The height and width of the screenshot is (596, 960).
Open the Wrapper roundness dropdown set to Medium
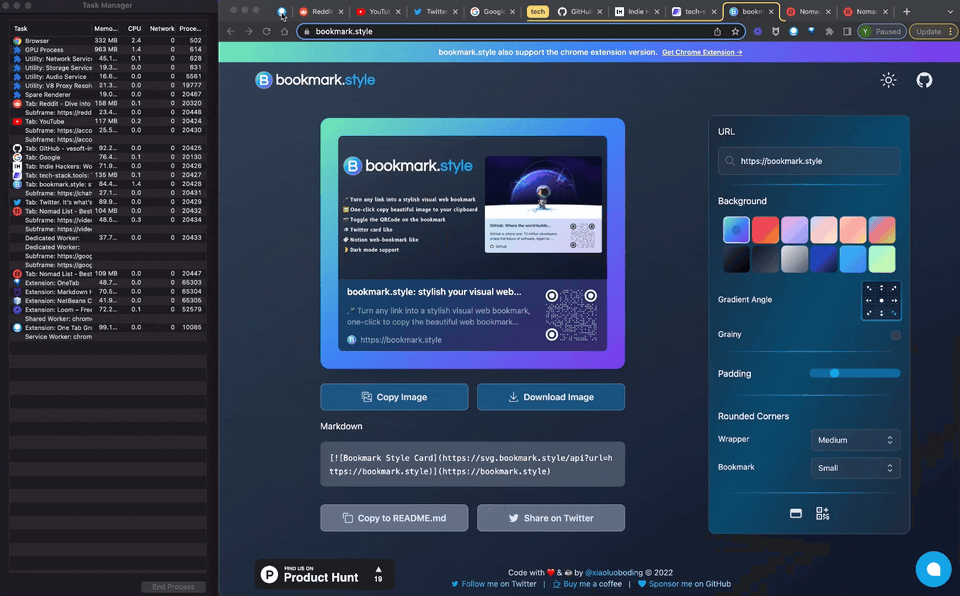pos(855,440)
